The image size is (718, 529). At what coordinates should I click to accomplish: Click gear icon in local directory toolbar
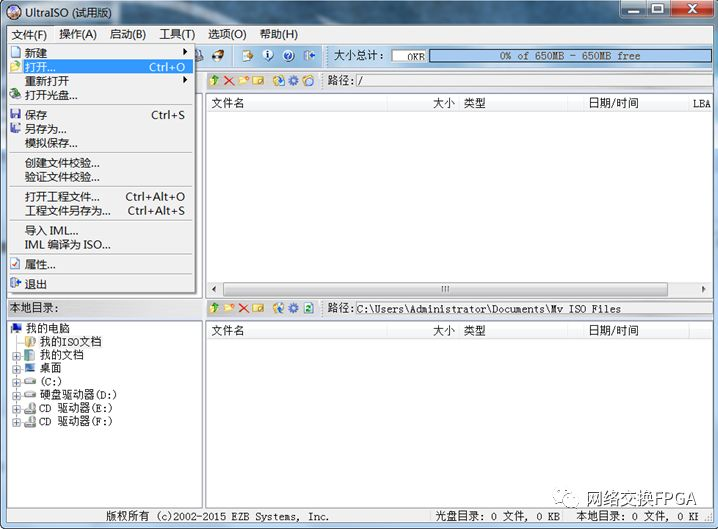coord(293,308)
